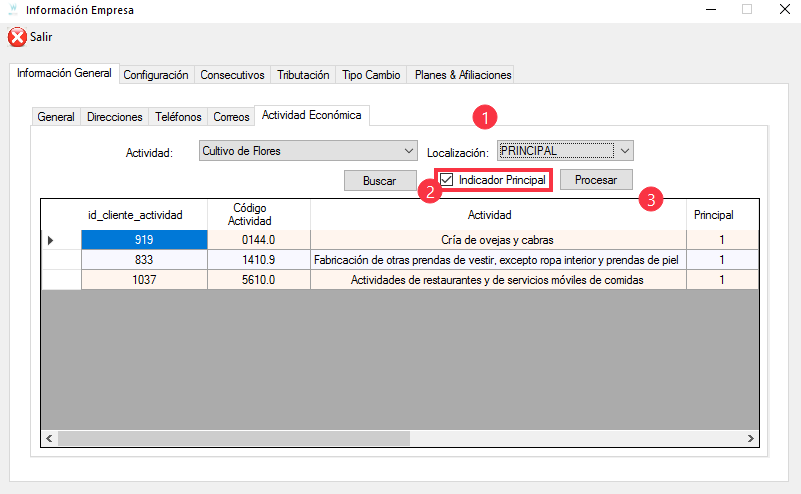Select the cell with id 833
801x494 pixels.
click(144, 260)
